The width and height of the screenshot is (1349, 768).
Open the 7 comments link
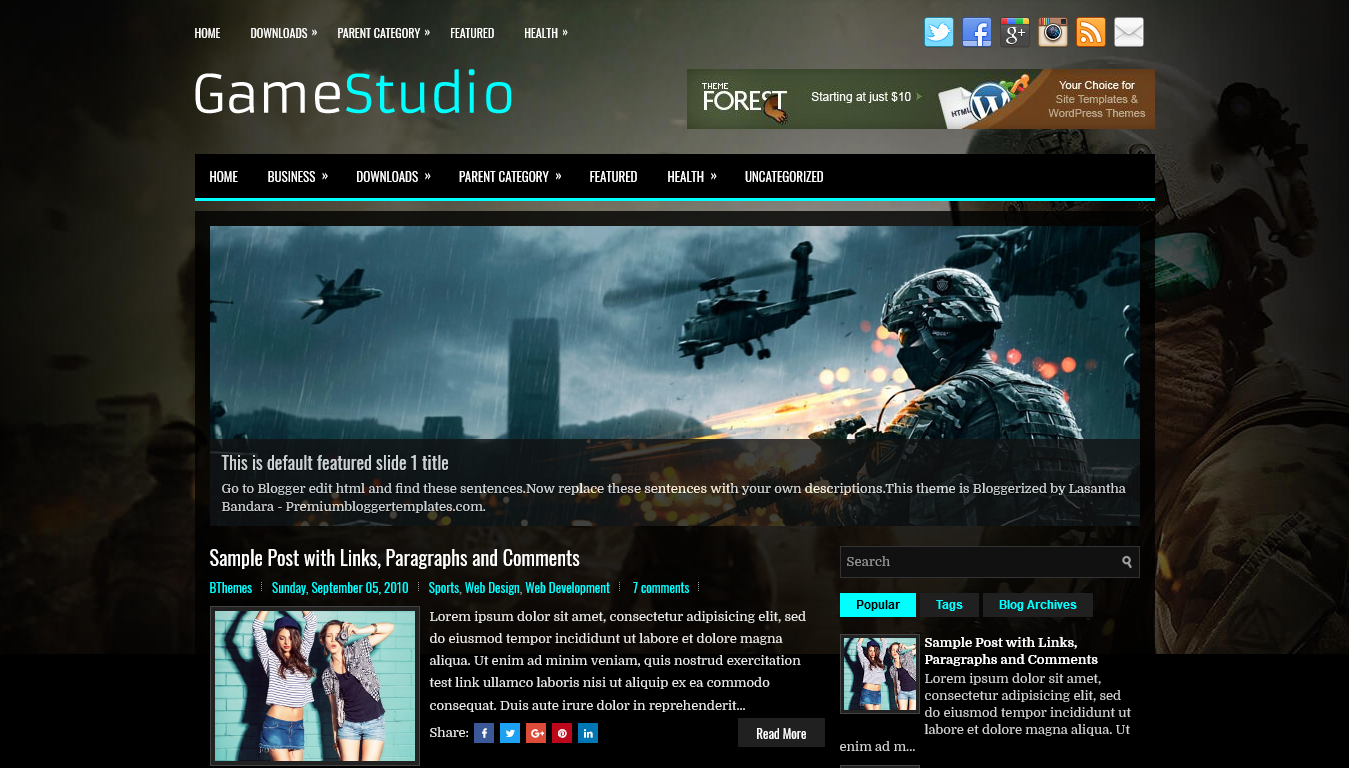click(661, 588)
